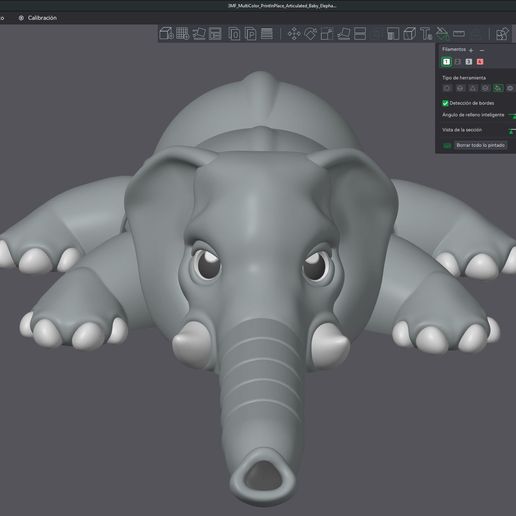Select the Lay on face tool
Screen dimensions: 516x516
click(344, 34)
